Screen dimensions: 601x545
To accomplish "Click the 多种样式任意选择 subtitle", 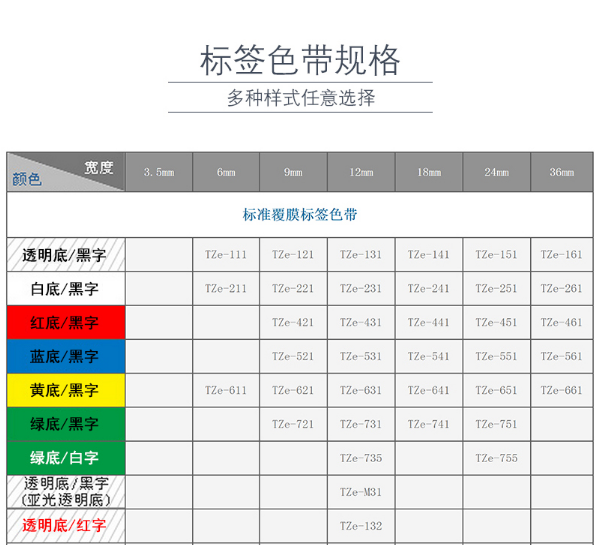I will (301, 98).
